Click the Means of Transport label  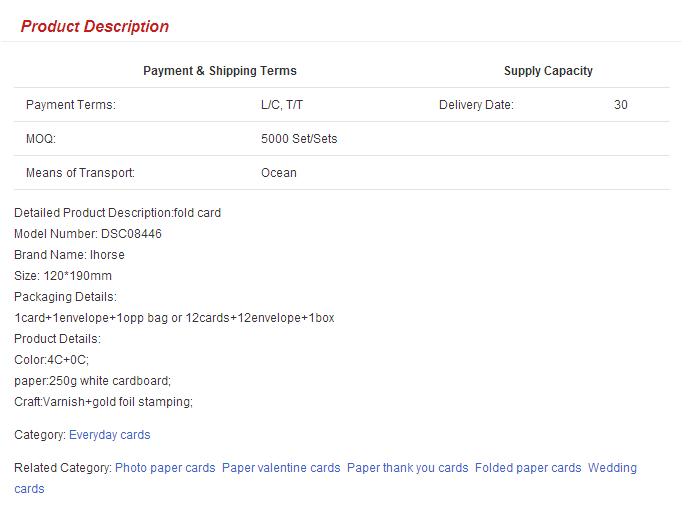coord(80,173)
